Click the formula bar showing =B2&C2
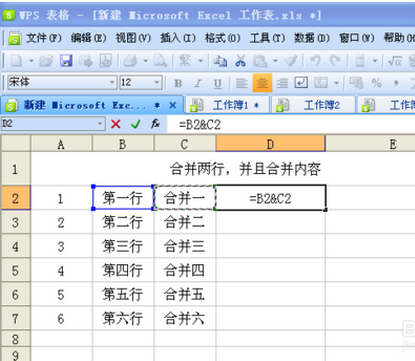The height and width of the screenshot is (361, 415). [x=290, y=124]
